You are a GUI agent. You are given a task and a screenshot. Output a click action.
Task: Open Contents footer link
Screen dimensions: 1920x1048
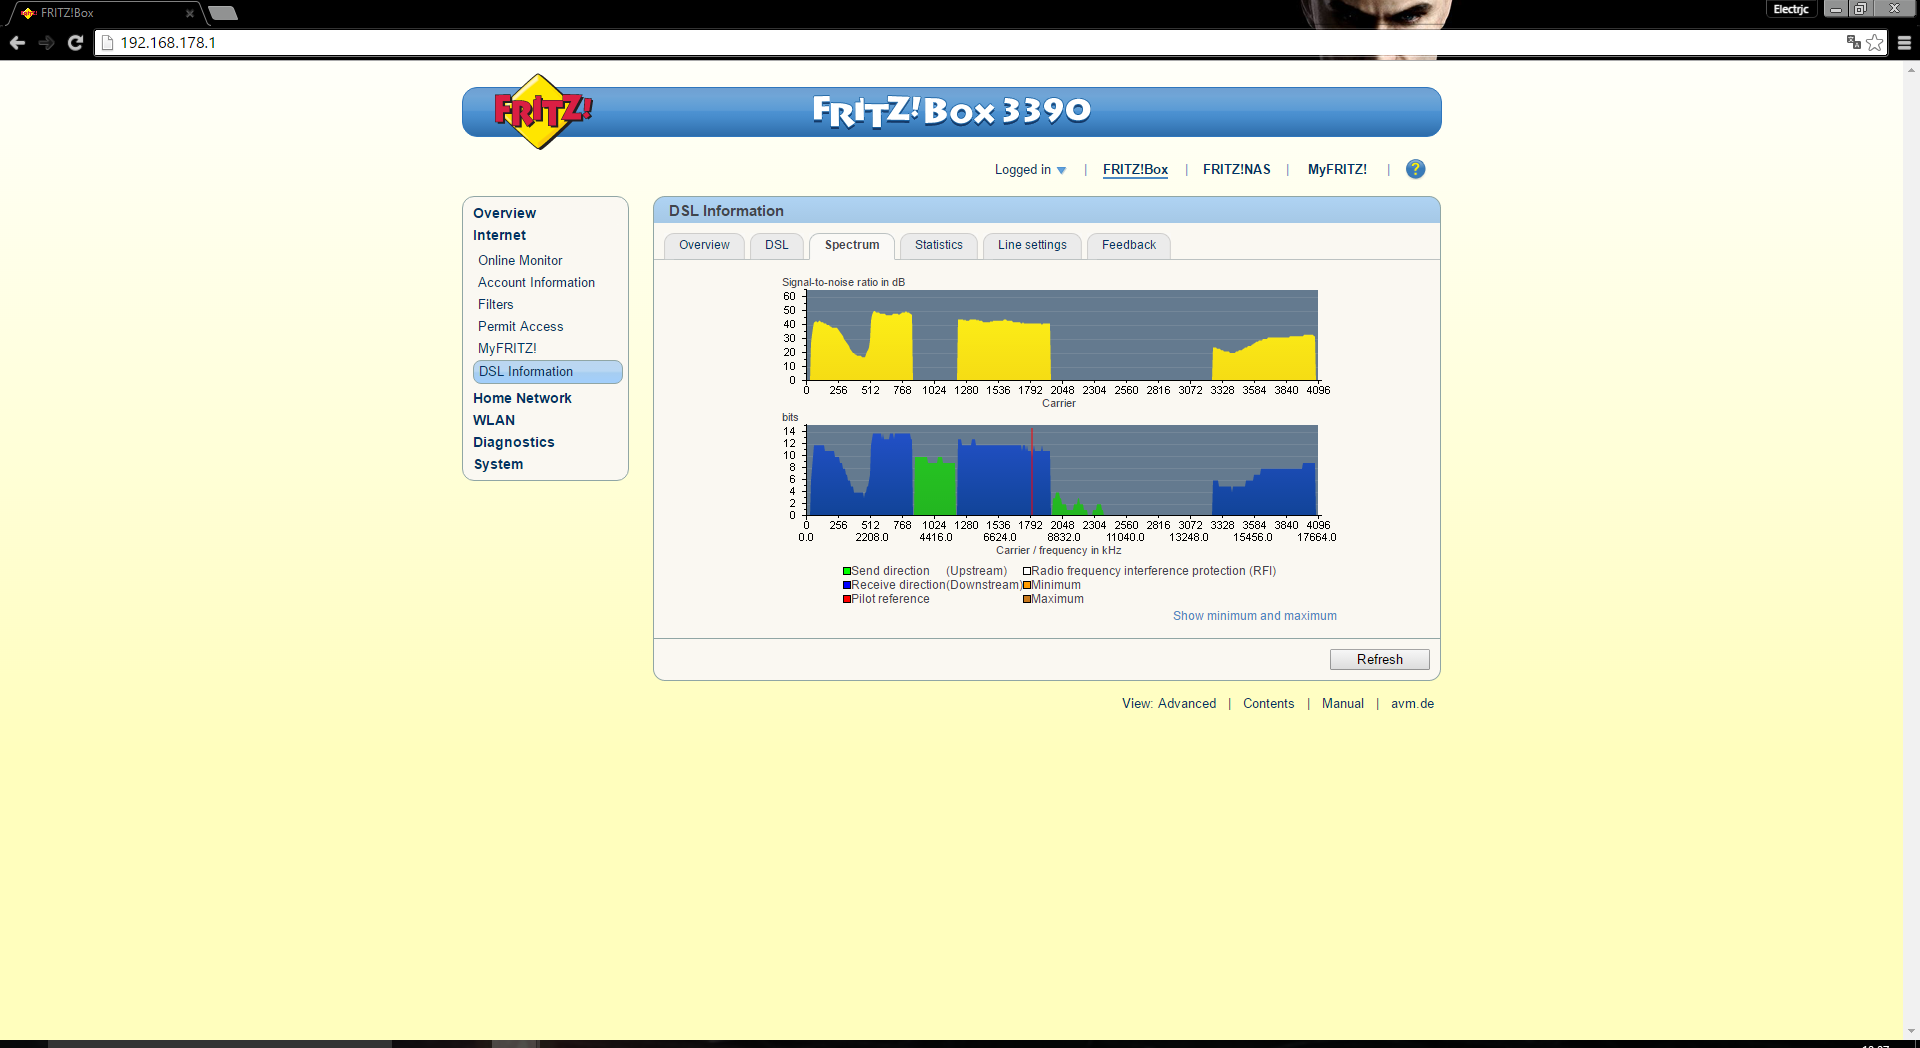(x=1268, y=704)
